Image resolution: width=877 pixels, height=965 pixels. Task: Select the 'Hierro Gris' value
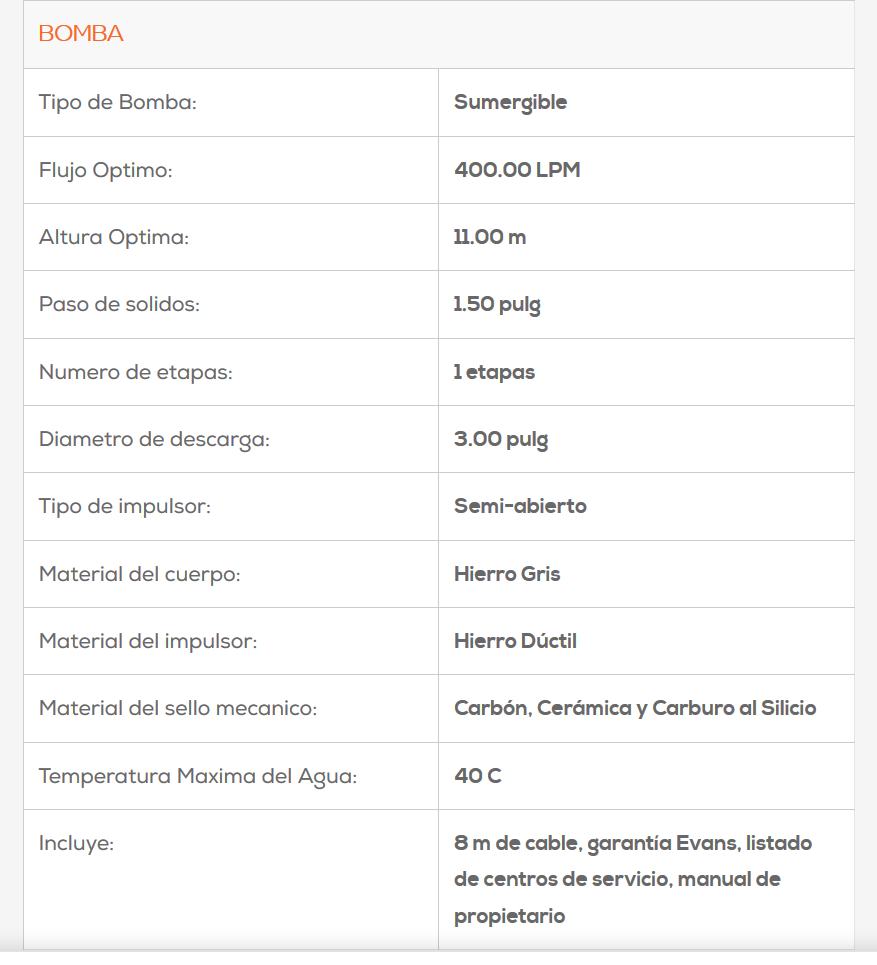(x=507, y=574)
